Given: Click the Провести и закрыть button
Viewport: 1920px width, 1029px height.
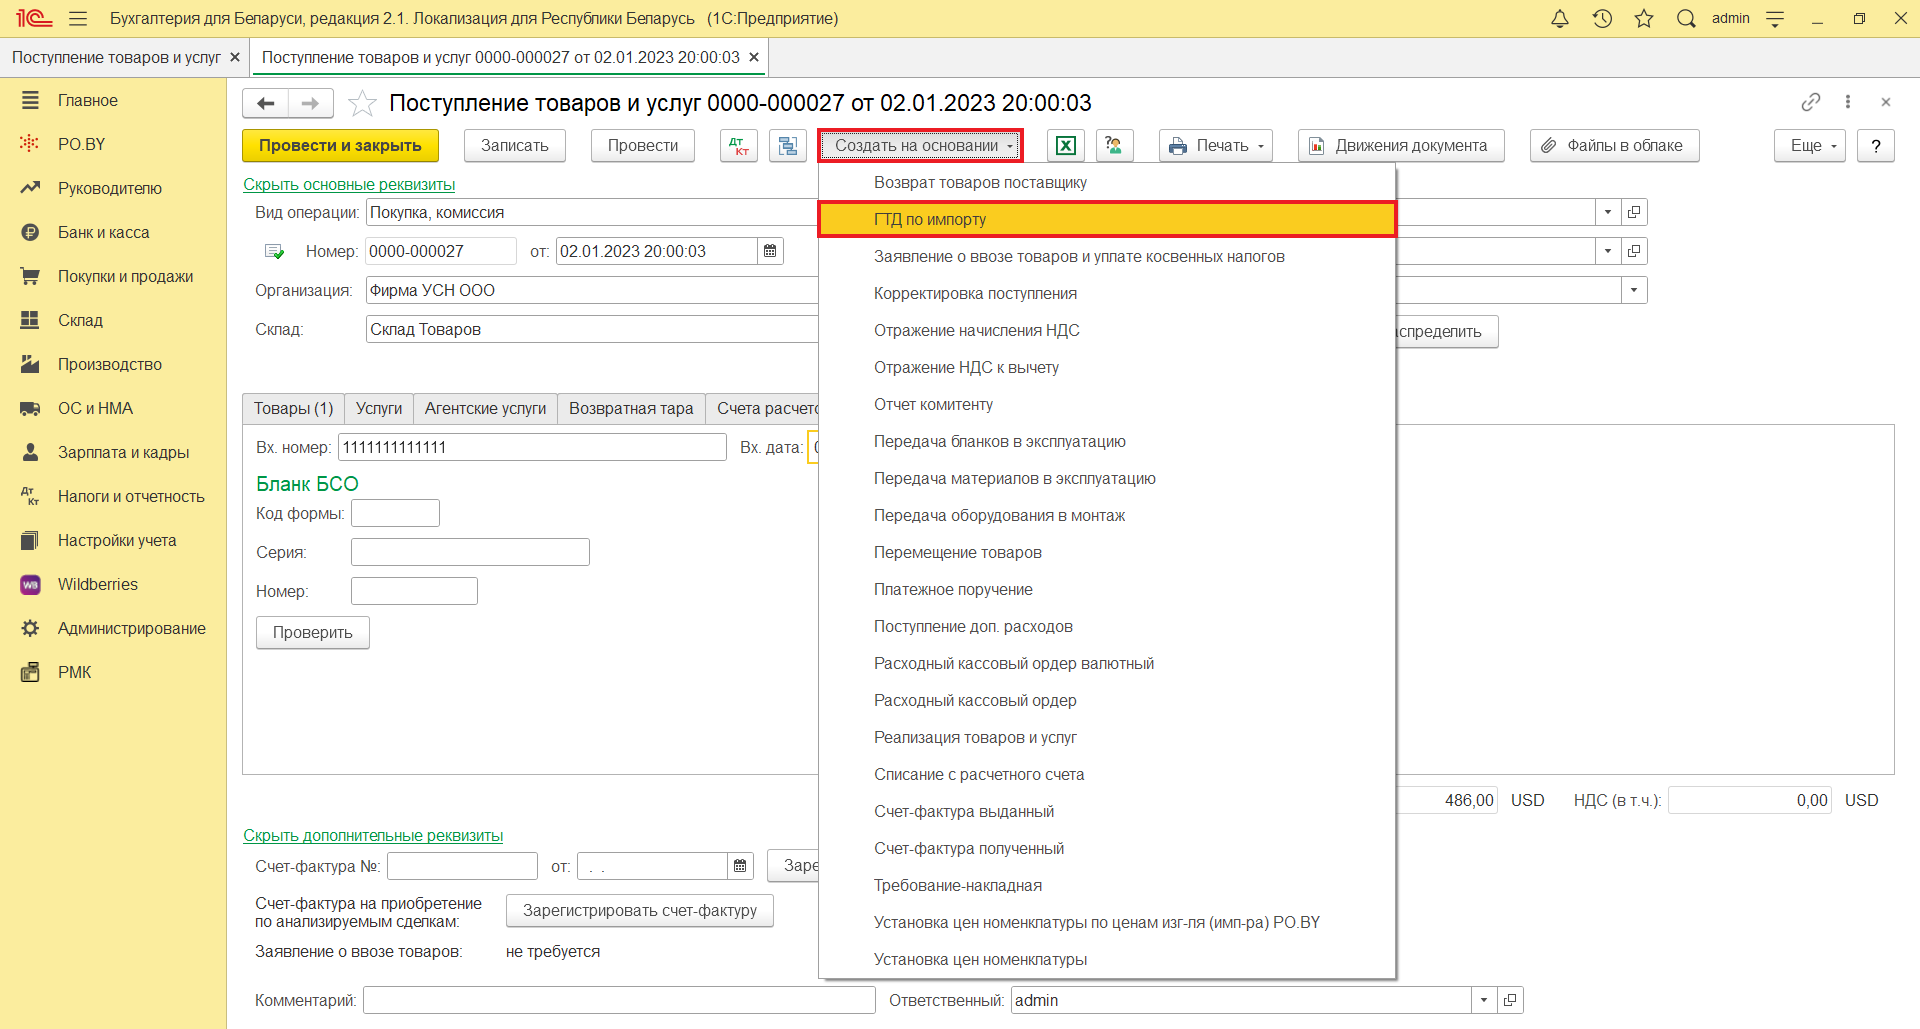Looking at the screenshot, I should click(x=340, y=146).
